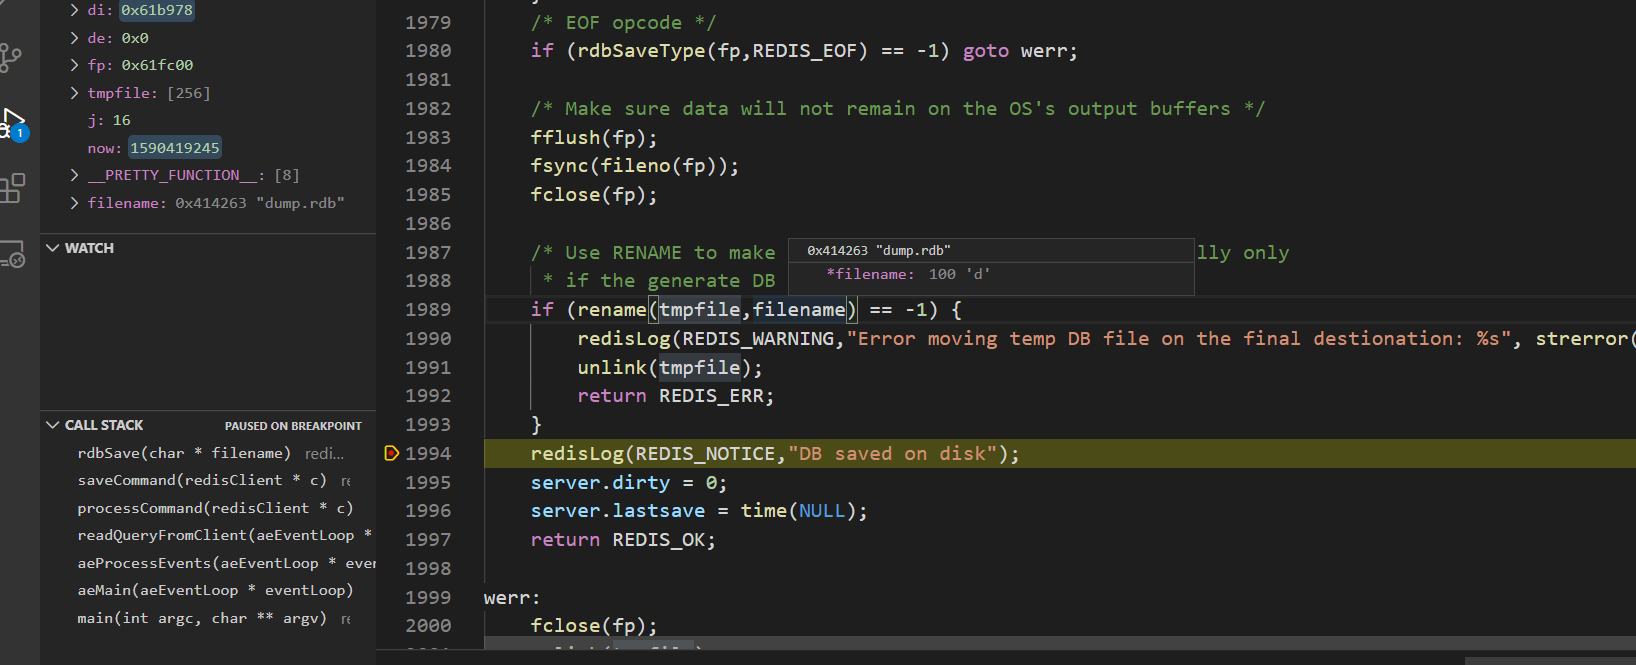Select processCommand stack frame
The height and width of the screenshot is (665, 1636).
208,508
